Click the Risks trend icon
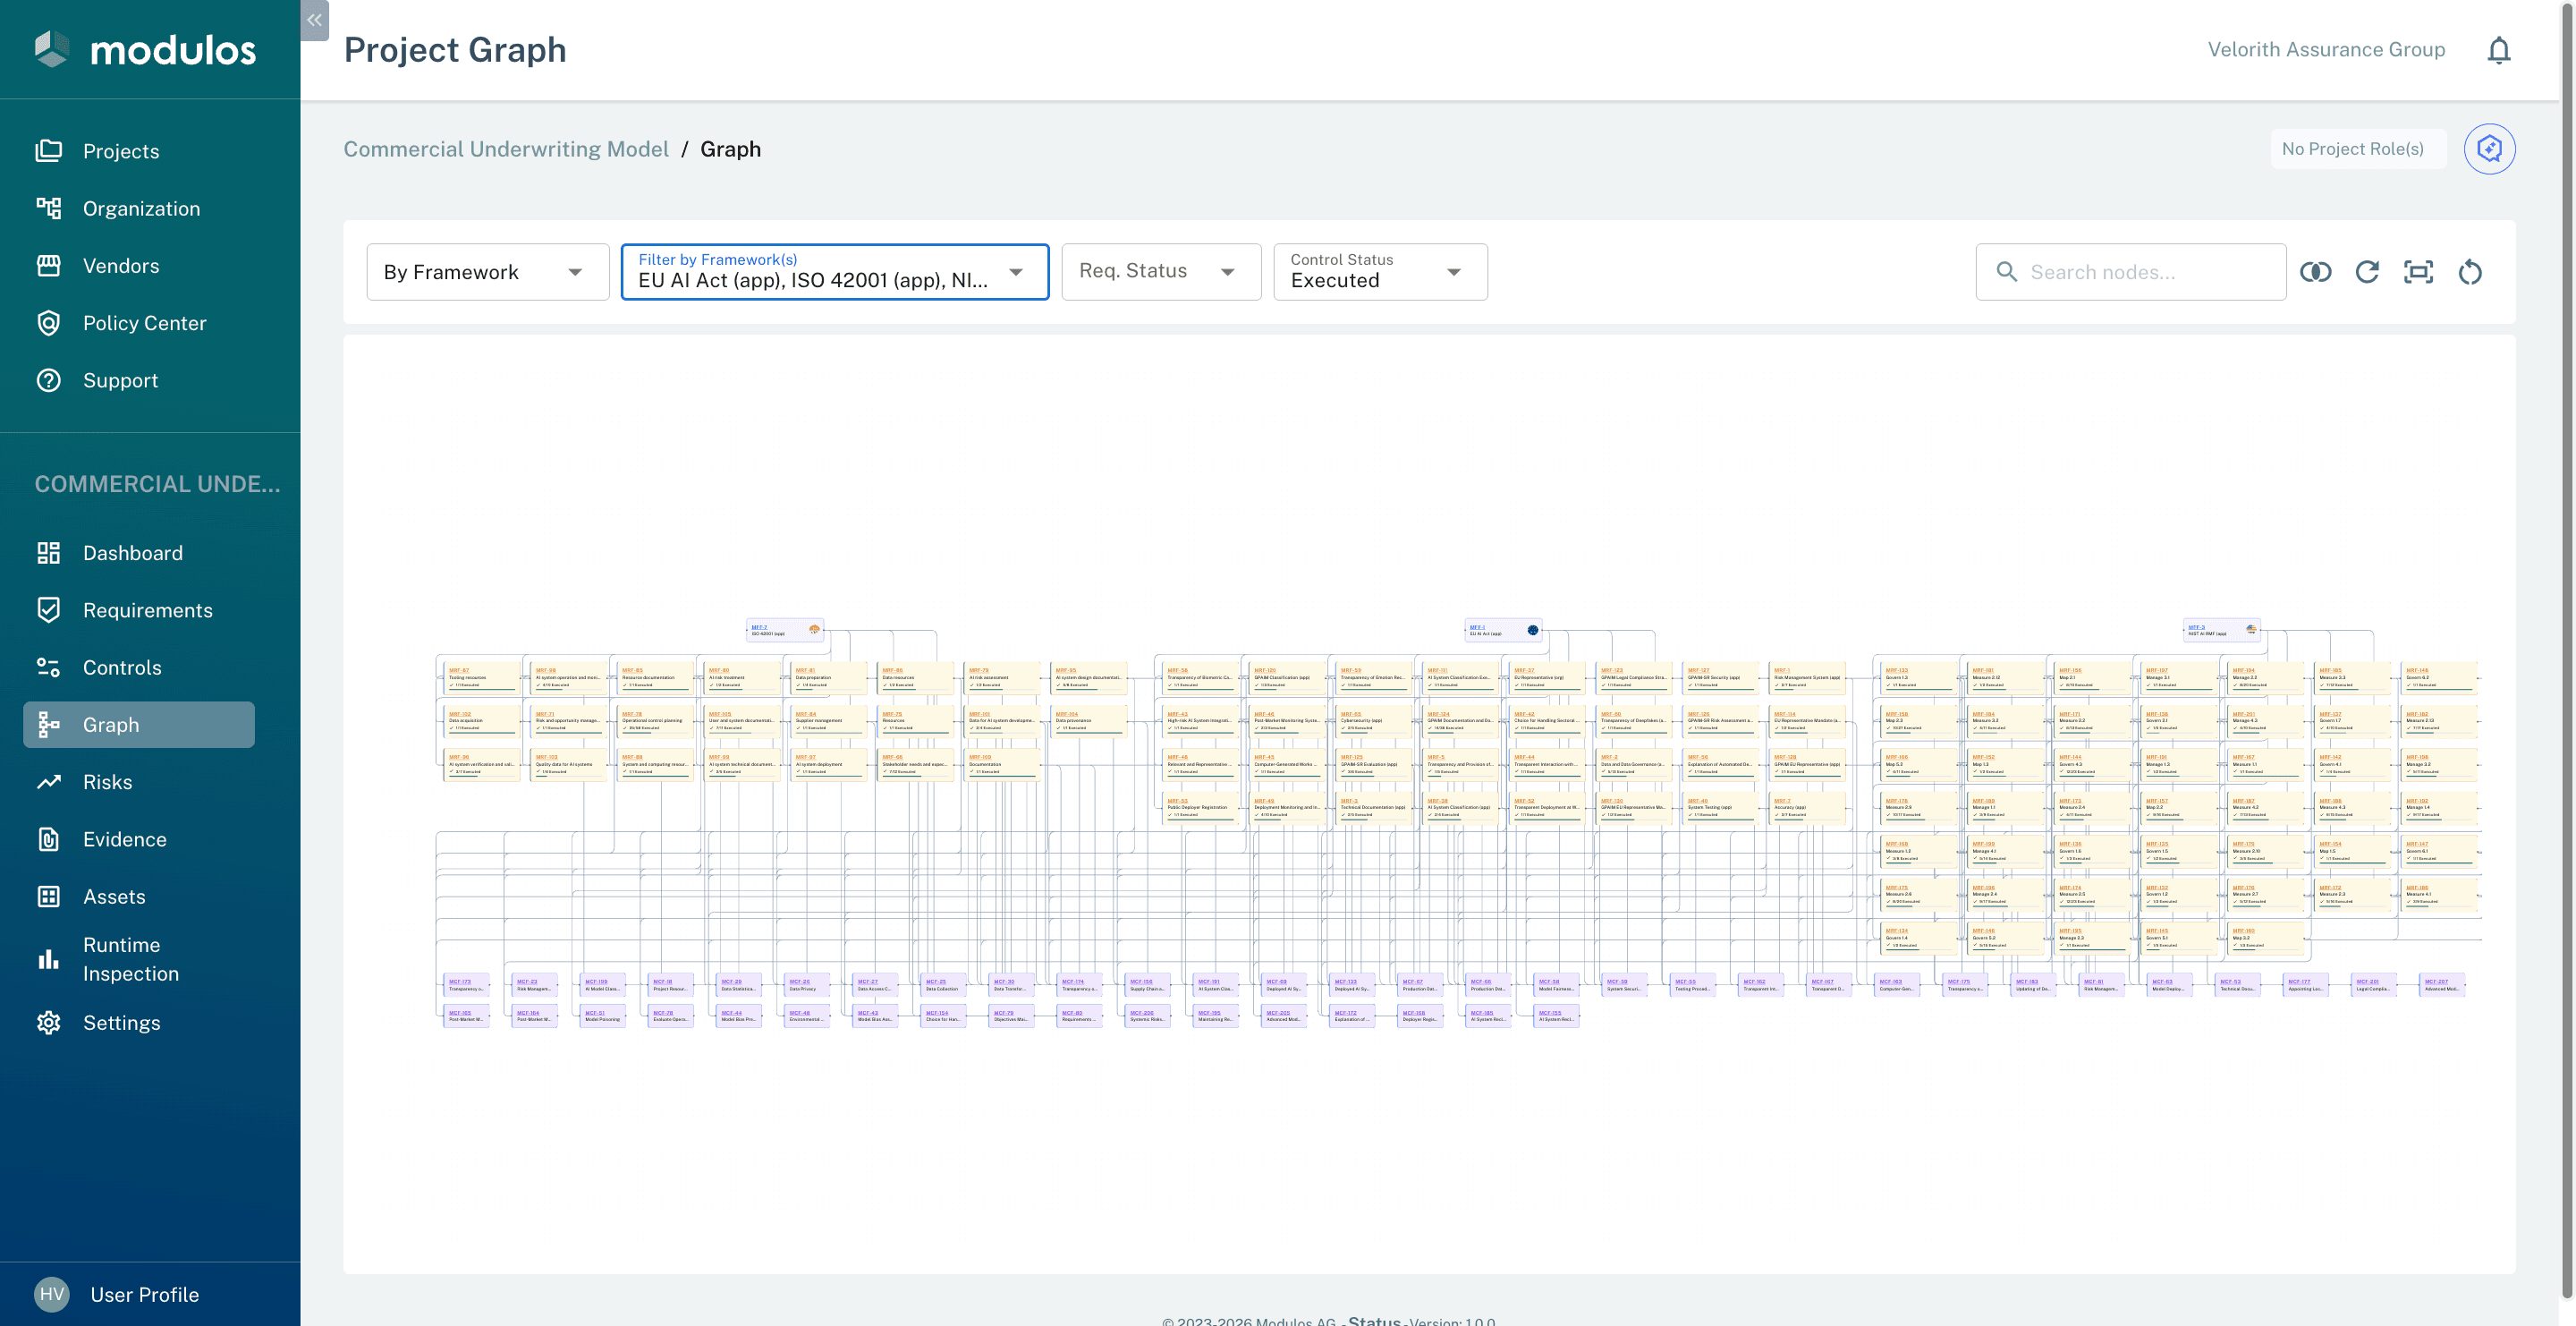Viewport: 2576px width, 1326px height. (x=48, y=782)
